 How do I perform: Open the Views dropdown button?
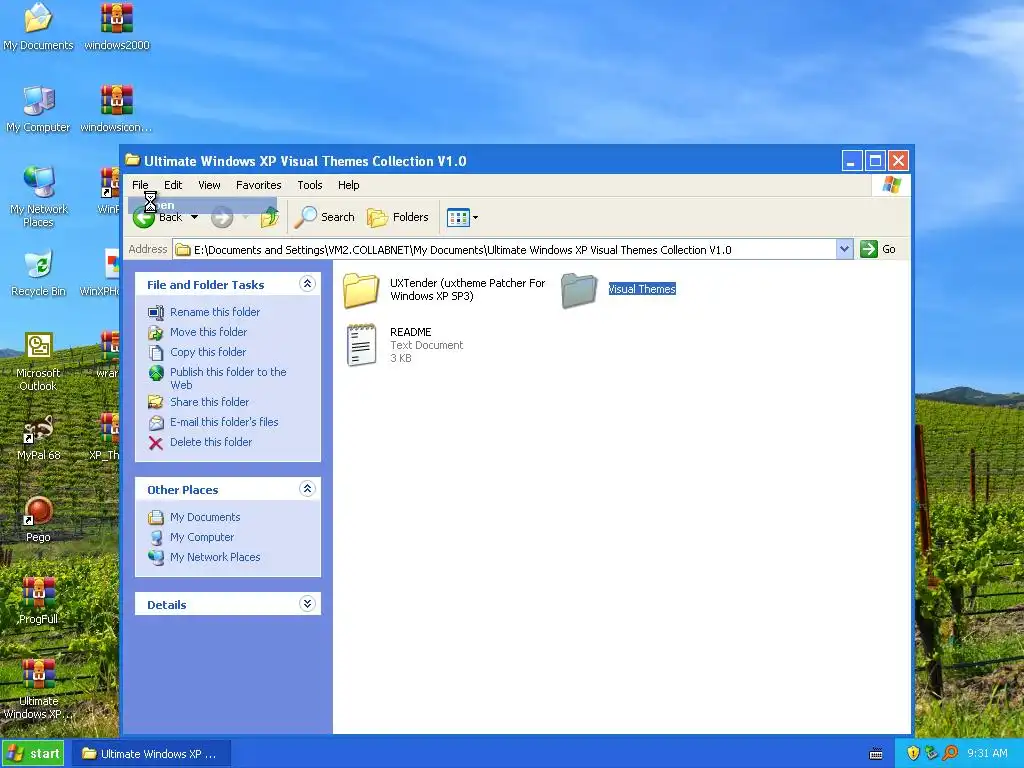click(x=462, y=217)
